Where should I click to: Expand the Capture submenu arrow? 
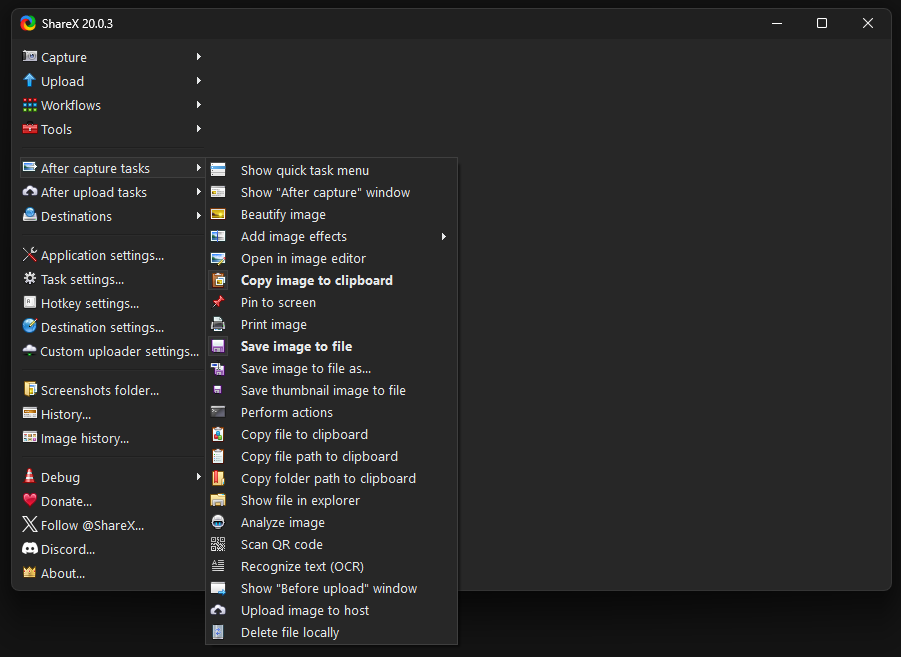(x=198, y=56)
